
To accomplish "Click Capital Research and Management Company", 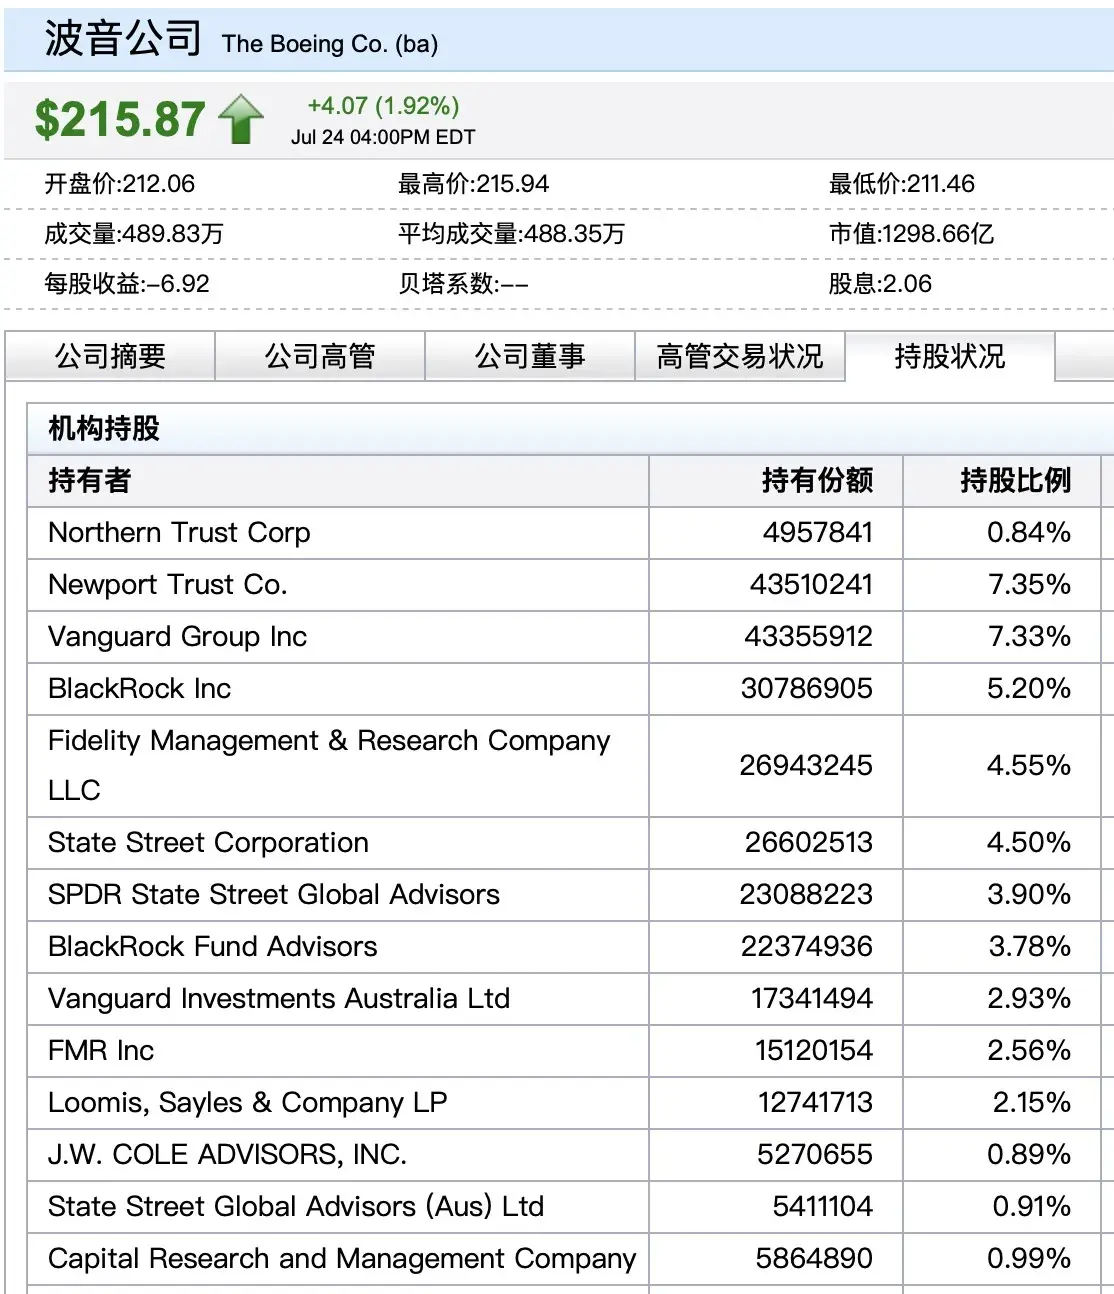I will (341, 1259).
